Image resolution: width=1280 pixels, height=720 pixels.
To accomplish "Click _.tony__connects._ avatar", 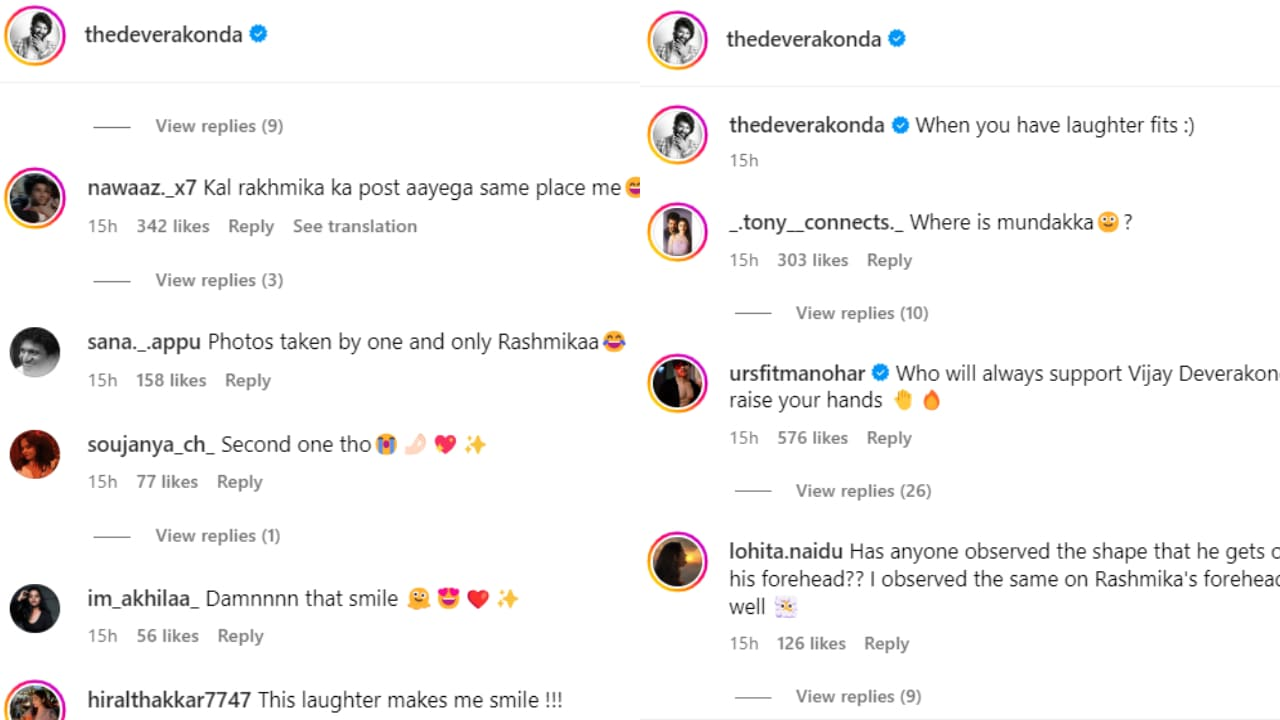I will coord(677,232).
